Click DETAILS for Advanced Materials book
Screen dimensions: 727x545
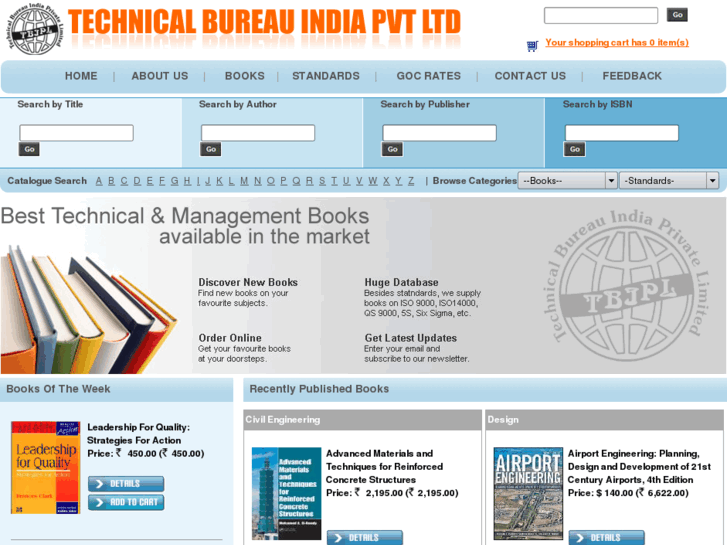[365, 538]
